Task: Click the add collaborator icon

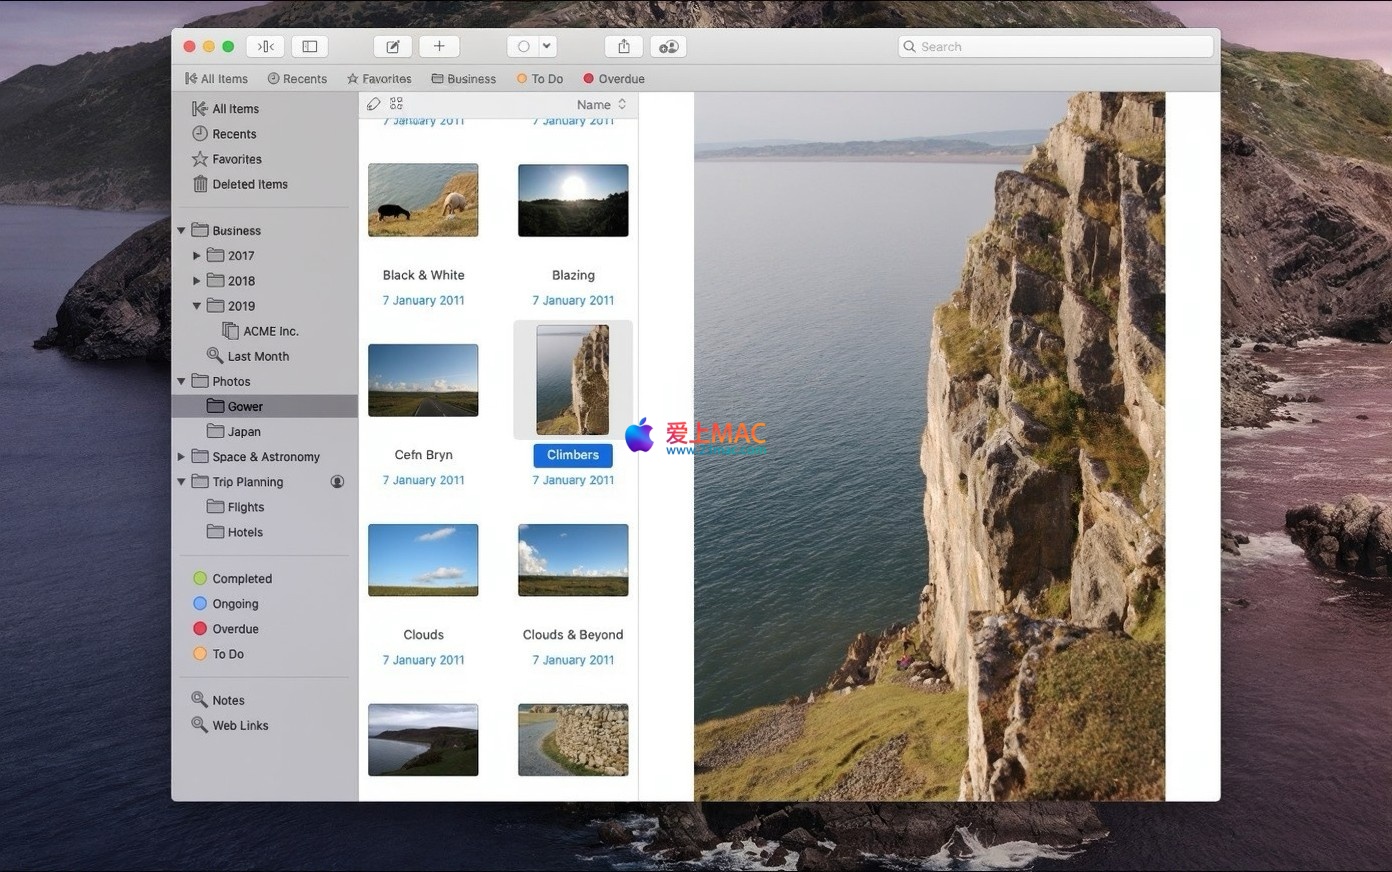Action: 669,47
